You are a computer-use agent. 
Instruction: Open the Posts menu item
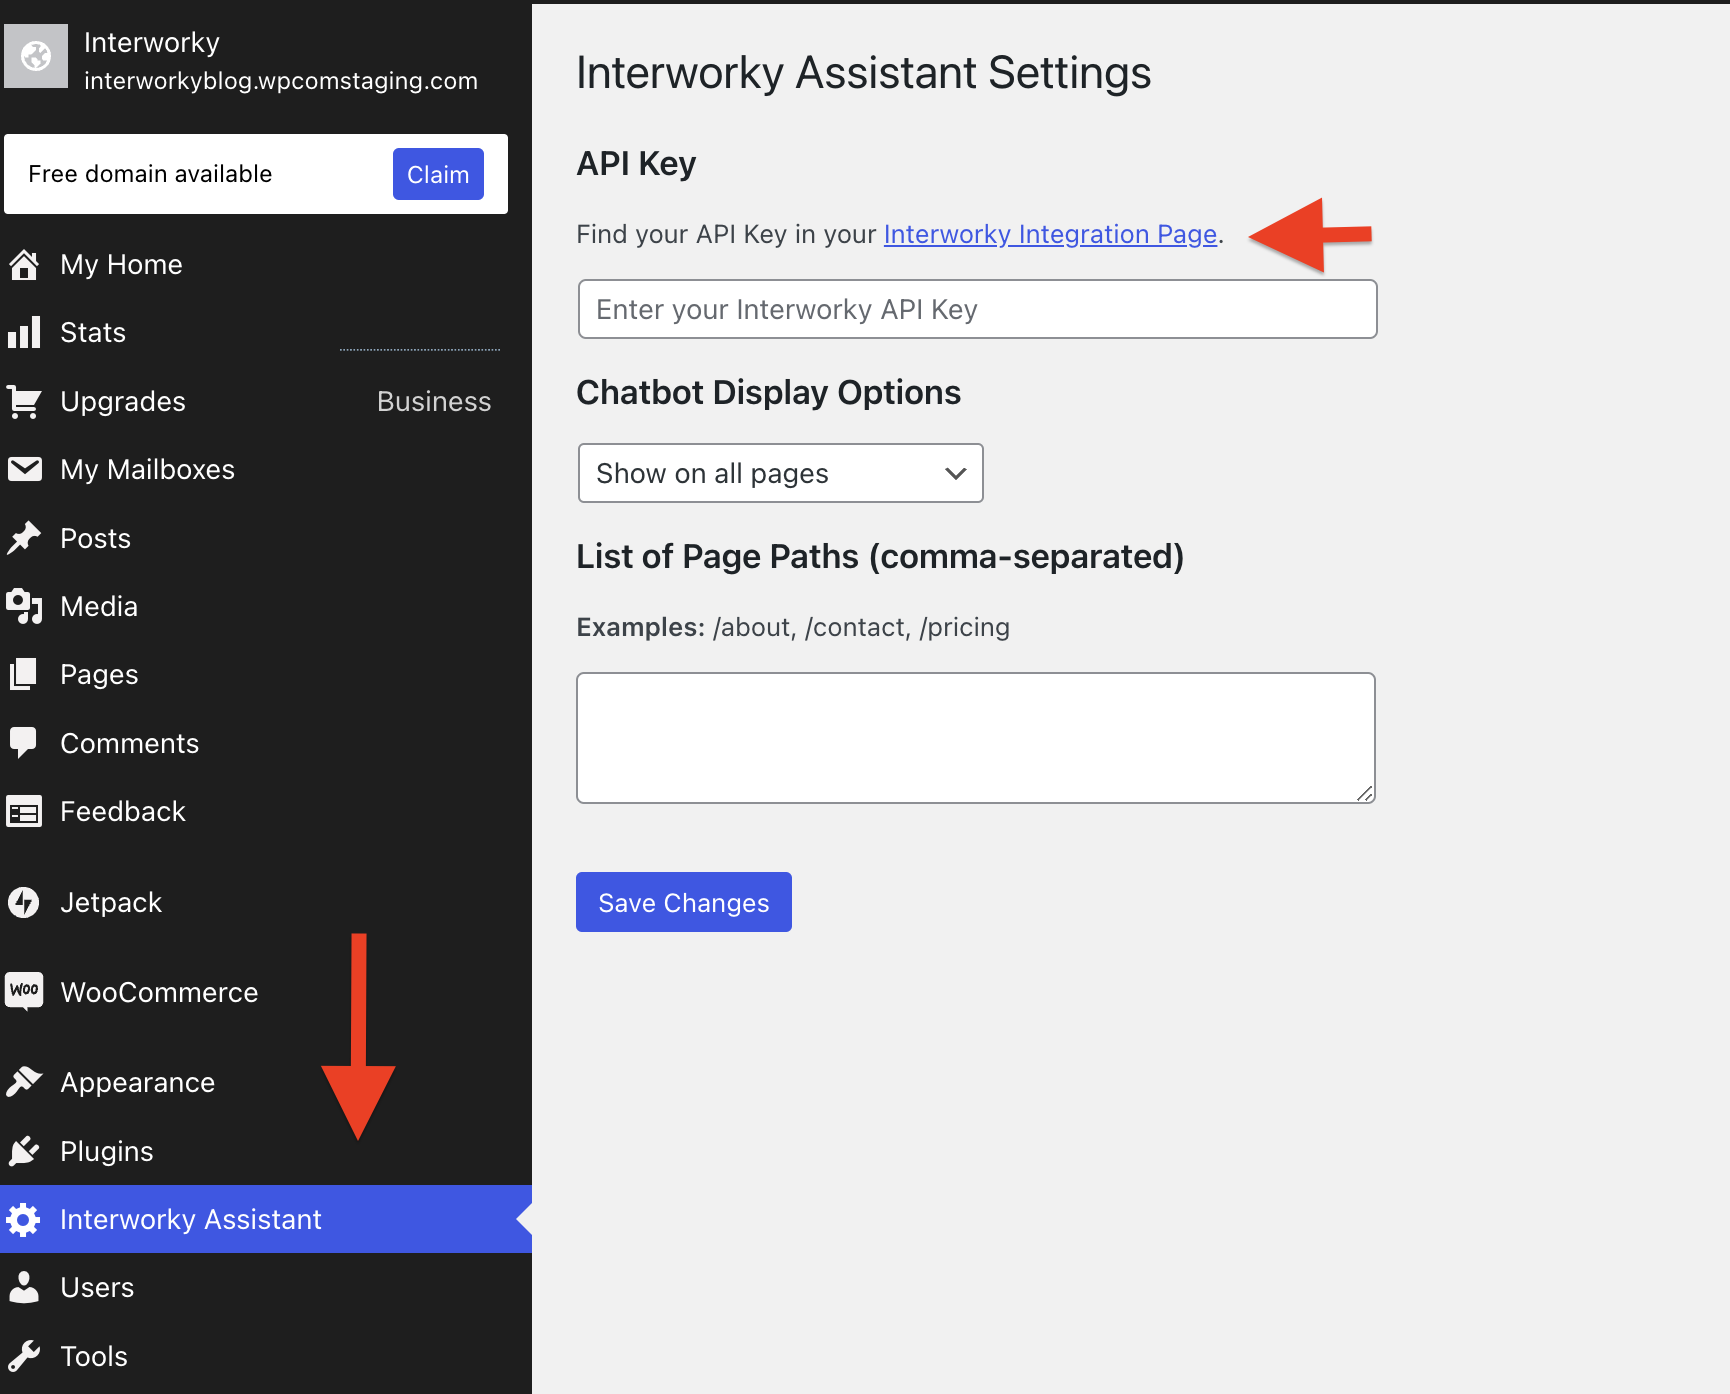point(95,539)
